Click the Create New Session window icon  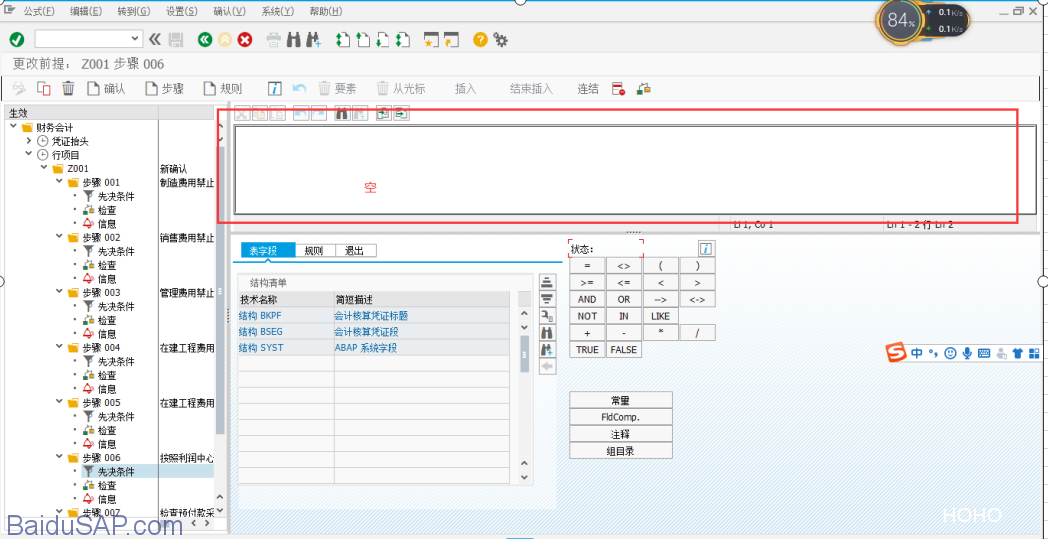tap(432, 40)
